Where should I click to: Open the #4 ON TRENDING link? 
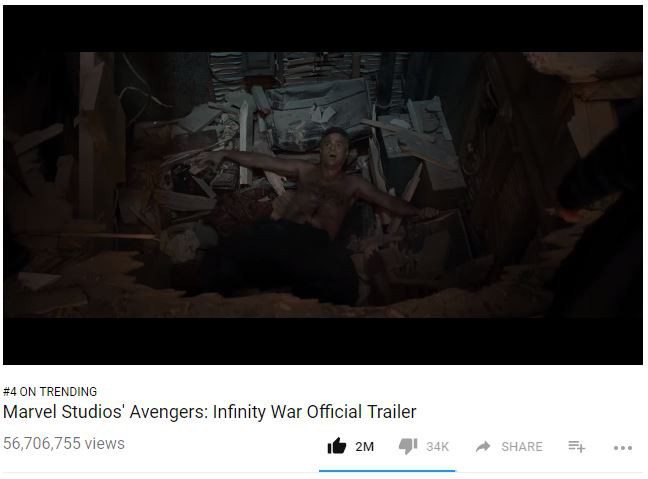point(50,391)
